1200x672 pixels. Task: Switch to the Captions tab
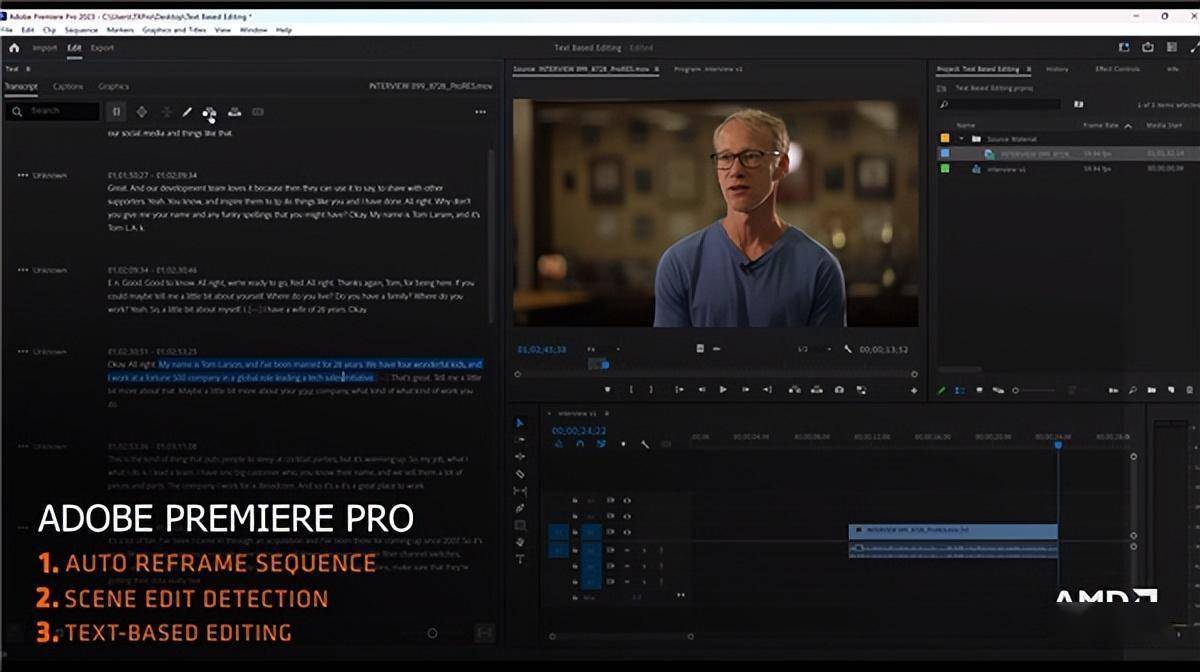(x=68, y=87)
